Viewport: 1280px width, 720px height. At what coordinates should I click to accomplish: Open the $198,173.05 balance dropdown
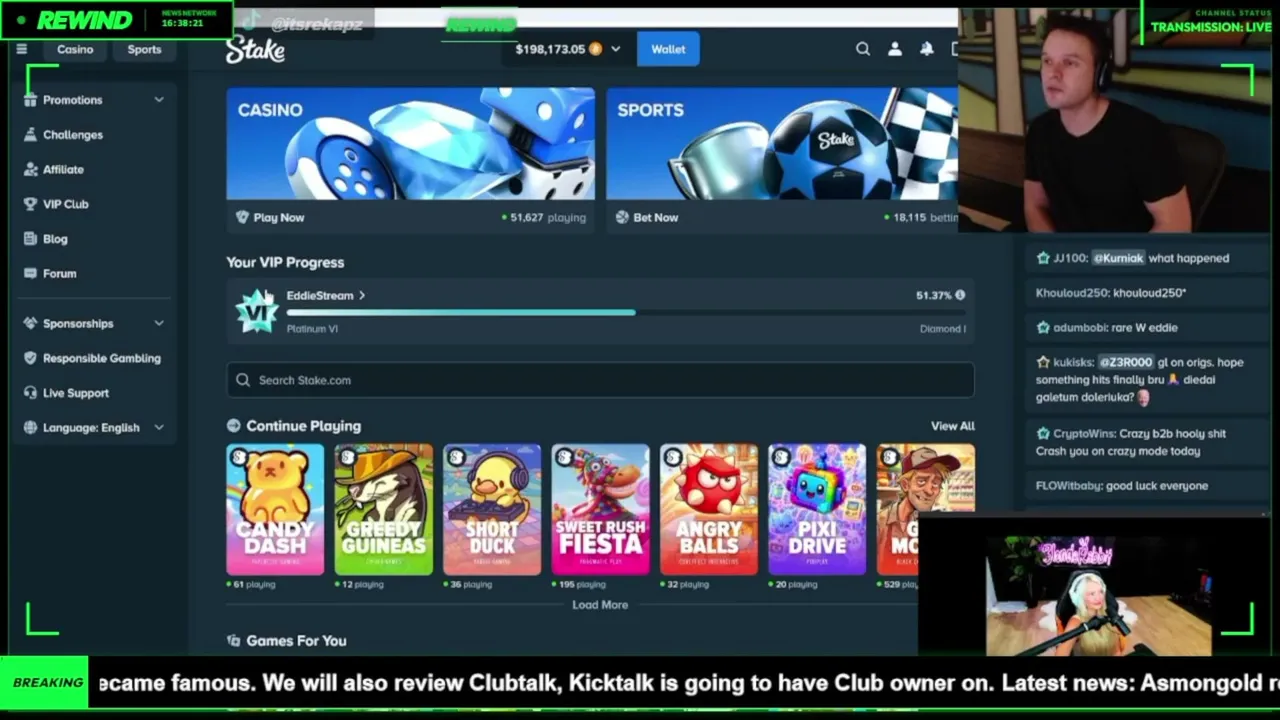[568, 49]
